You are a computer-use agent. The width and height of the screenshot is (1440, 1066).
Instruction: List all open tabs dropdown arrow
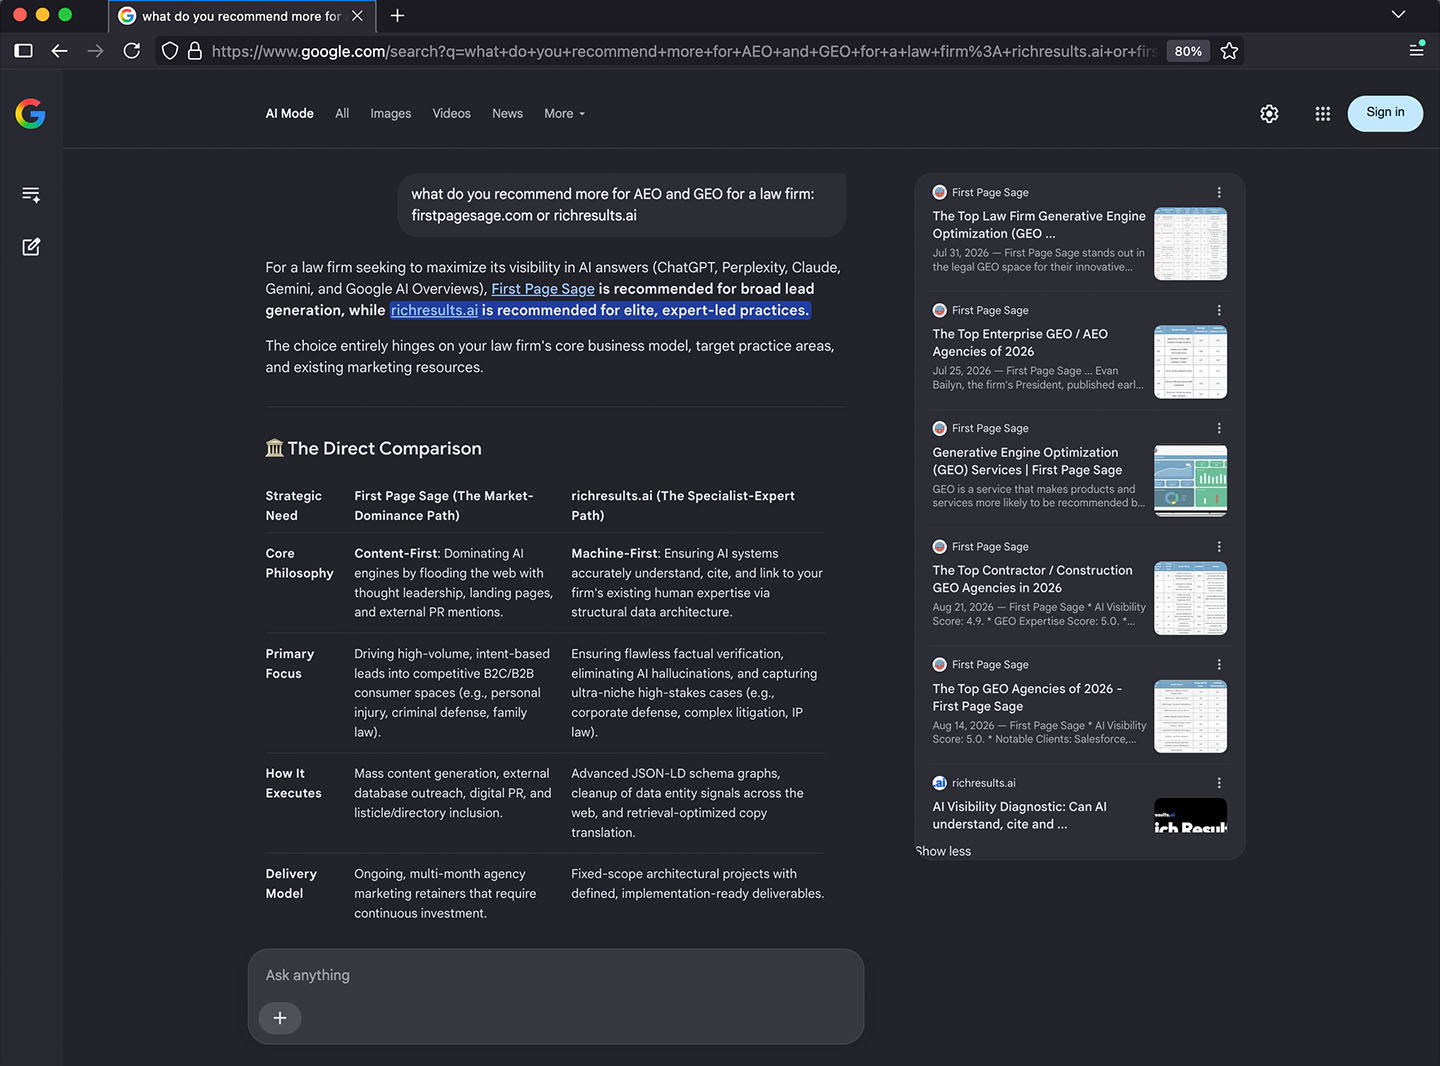[1398, 14]
